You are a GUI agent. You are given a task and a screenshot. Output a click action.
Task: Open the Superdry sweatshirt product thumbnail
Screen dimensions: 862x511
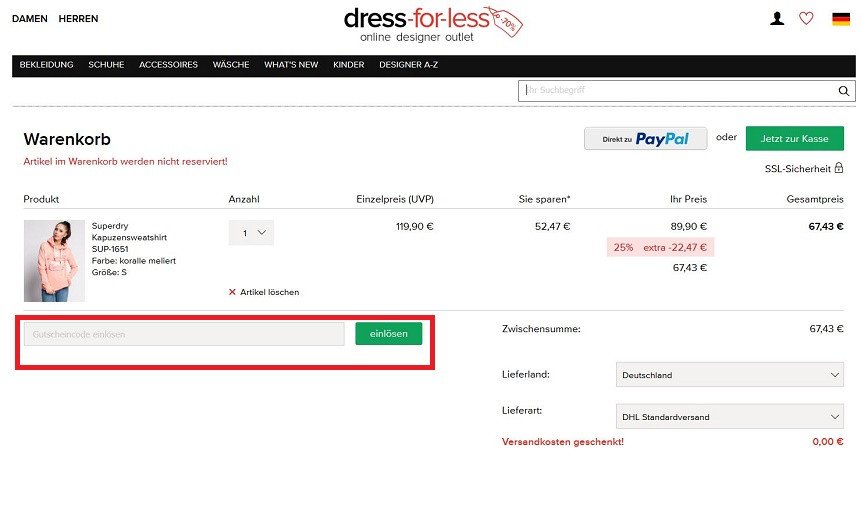pos(54,261)
